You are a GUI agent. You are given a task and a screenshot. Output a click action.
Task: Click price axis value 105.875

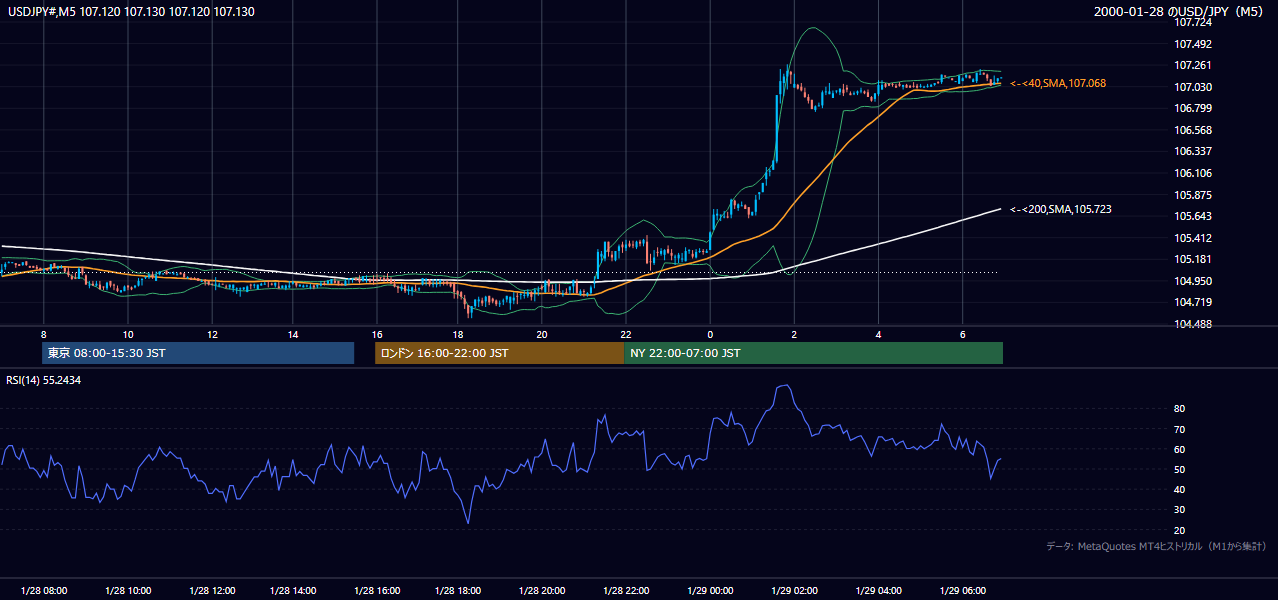coord(1193,195)
